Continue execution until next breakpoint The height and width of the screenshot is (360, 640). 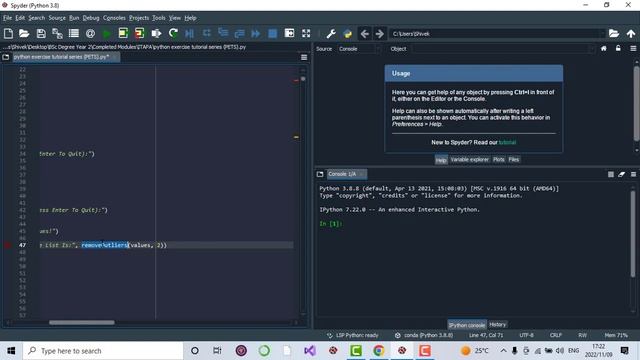point(256,33)
